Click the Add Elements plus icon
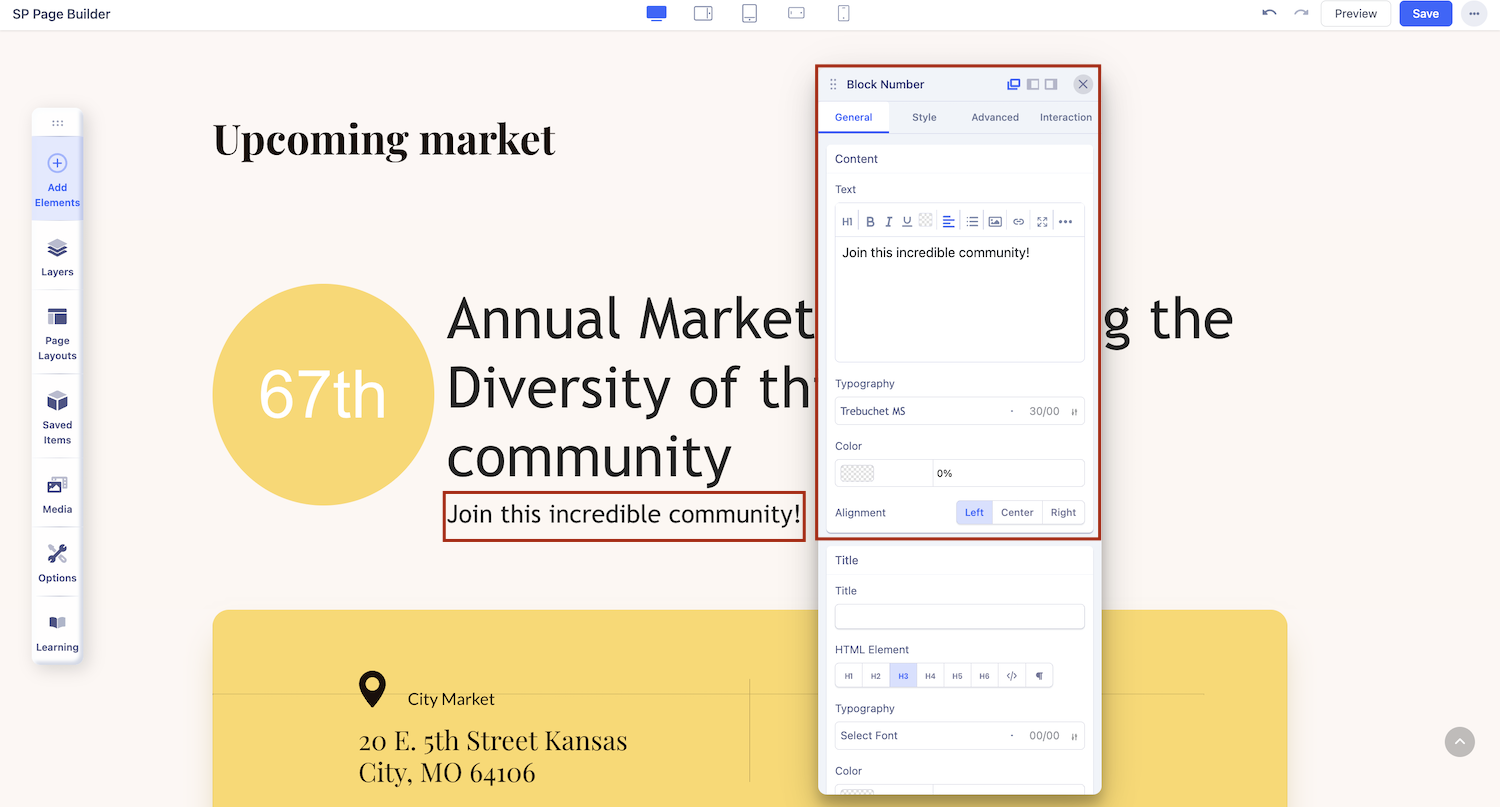The image size is (1500, 807). 57,163
